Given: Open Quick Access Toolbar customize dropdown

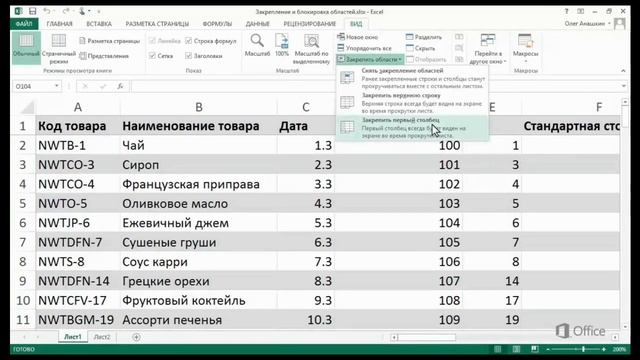Looking at the screenshot, I should pos(99,11).
